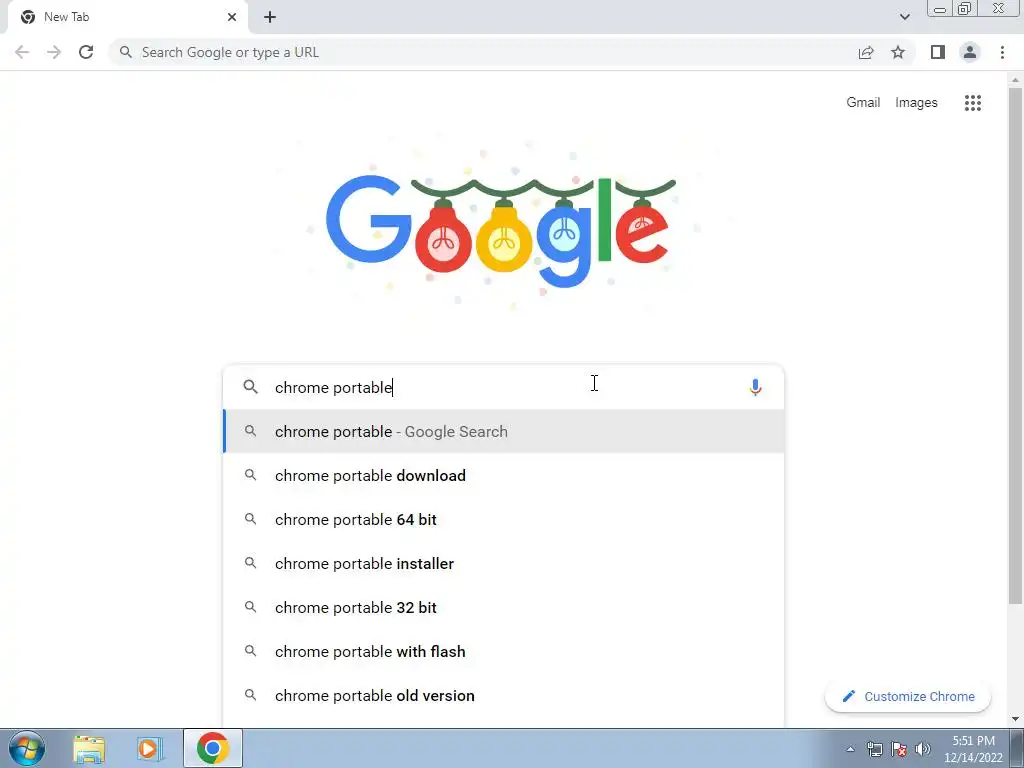Open the Windows Start menu

27,748
